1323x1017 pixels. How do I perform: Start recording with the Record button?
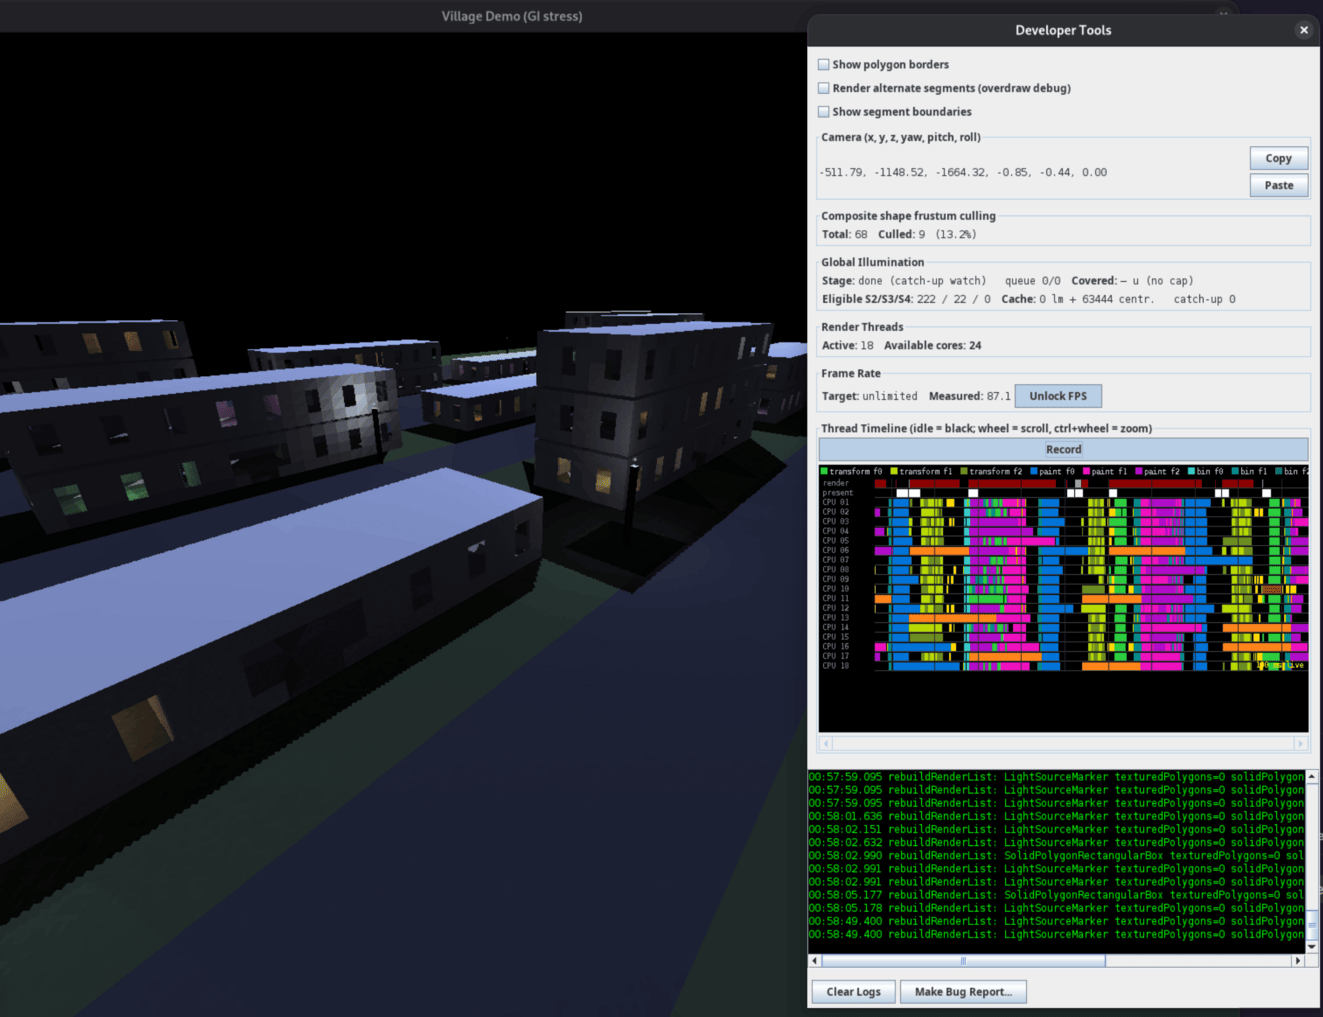coord(1063,449)
